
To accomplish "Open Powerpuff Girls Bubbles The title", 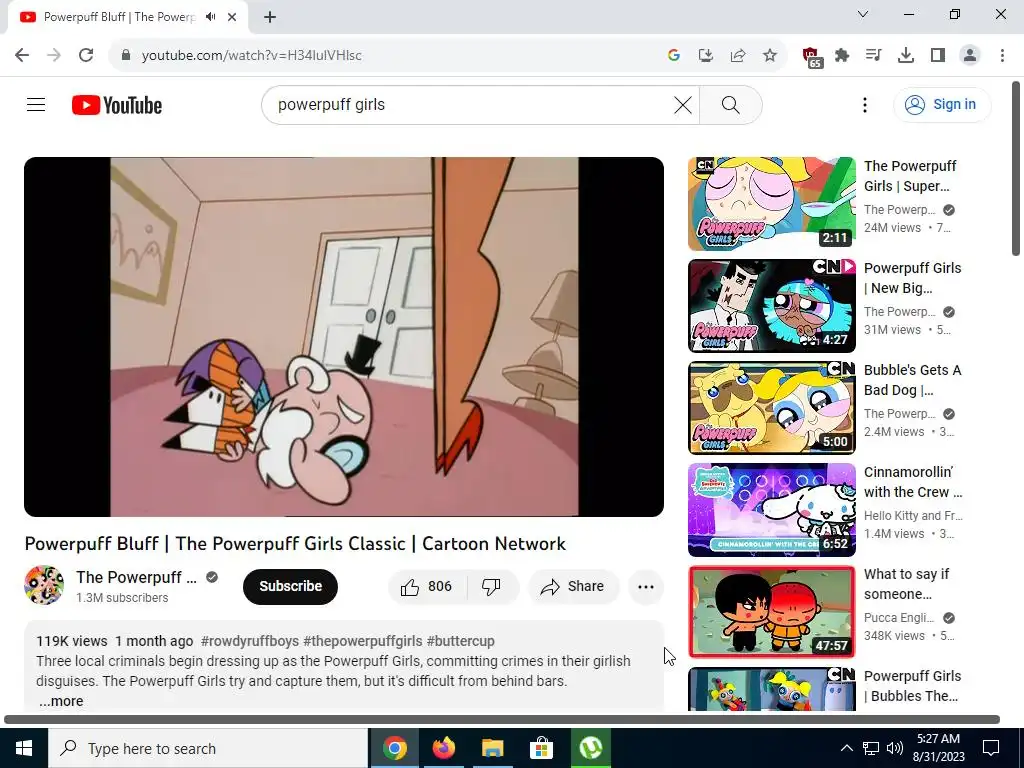I will coord(912,686).
